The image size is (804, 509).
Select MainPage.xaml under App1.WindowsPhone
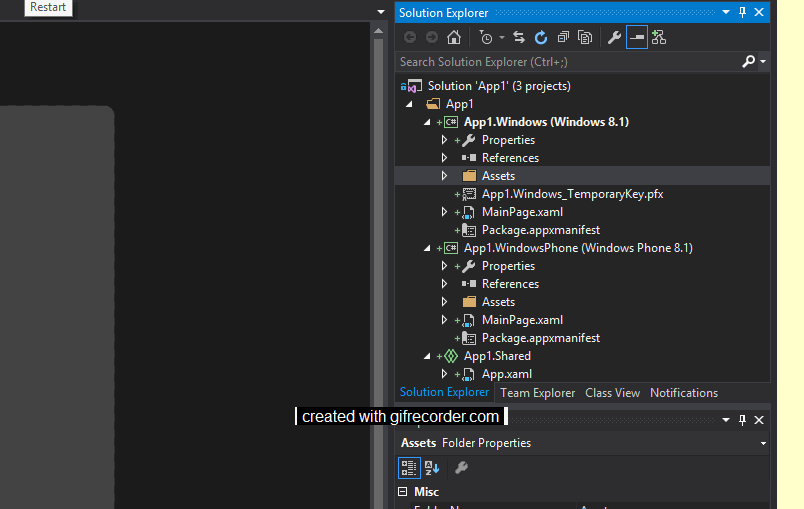(x=522, y=320)
